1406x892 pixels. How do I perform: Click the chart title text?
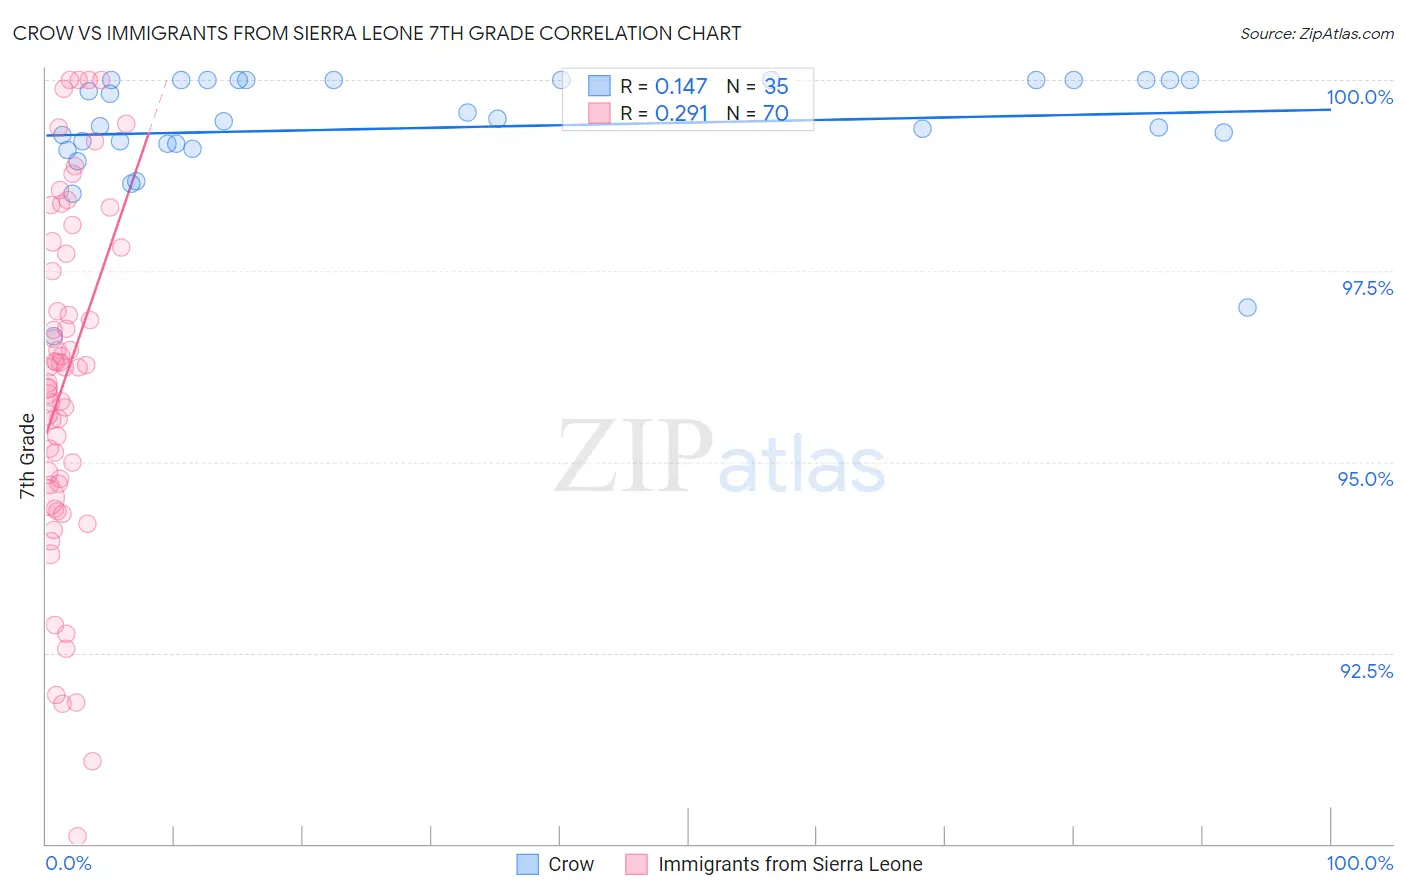pos(377,33)
